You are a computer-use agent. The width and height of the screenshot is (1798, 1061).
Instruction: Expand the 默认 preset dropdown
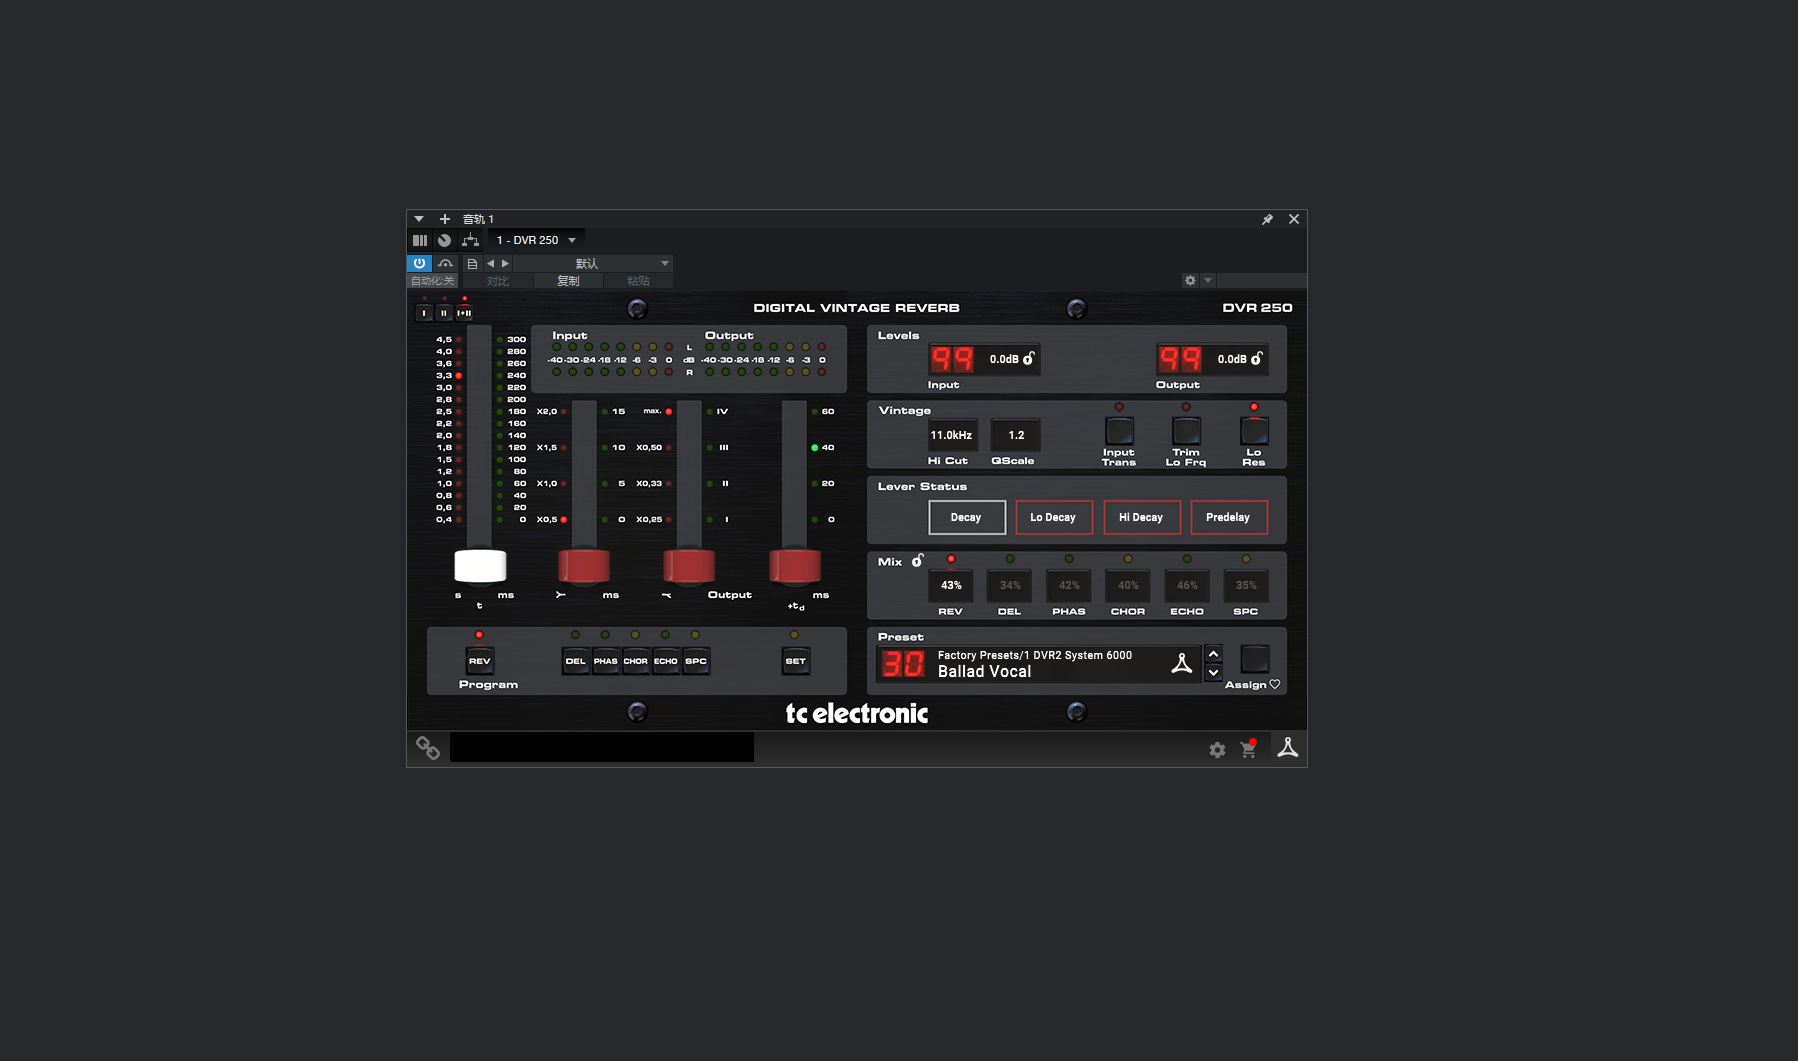click(x=664, y=264)
